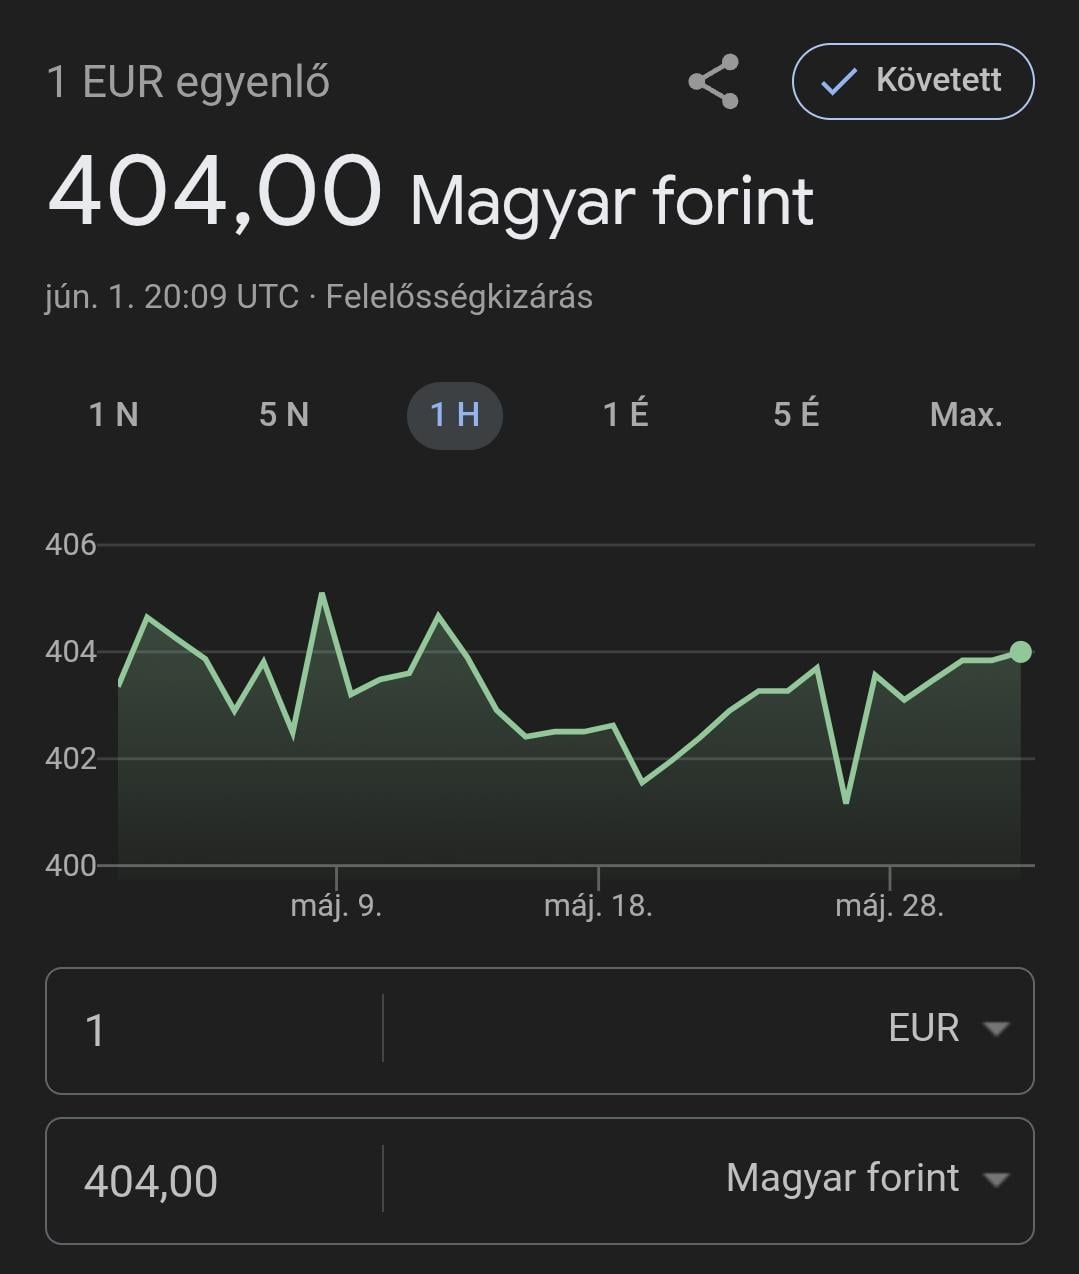
Task: Open the Felelősségkizárás disclaimer link
Action: coord(459,297)
